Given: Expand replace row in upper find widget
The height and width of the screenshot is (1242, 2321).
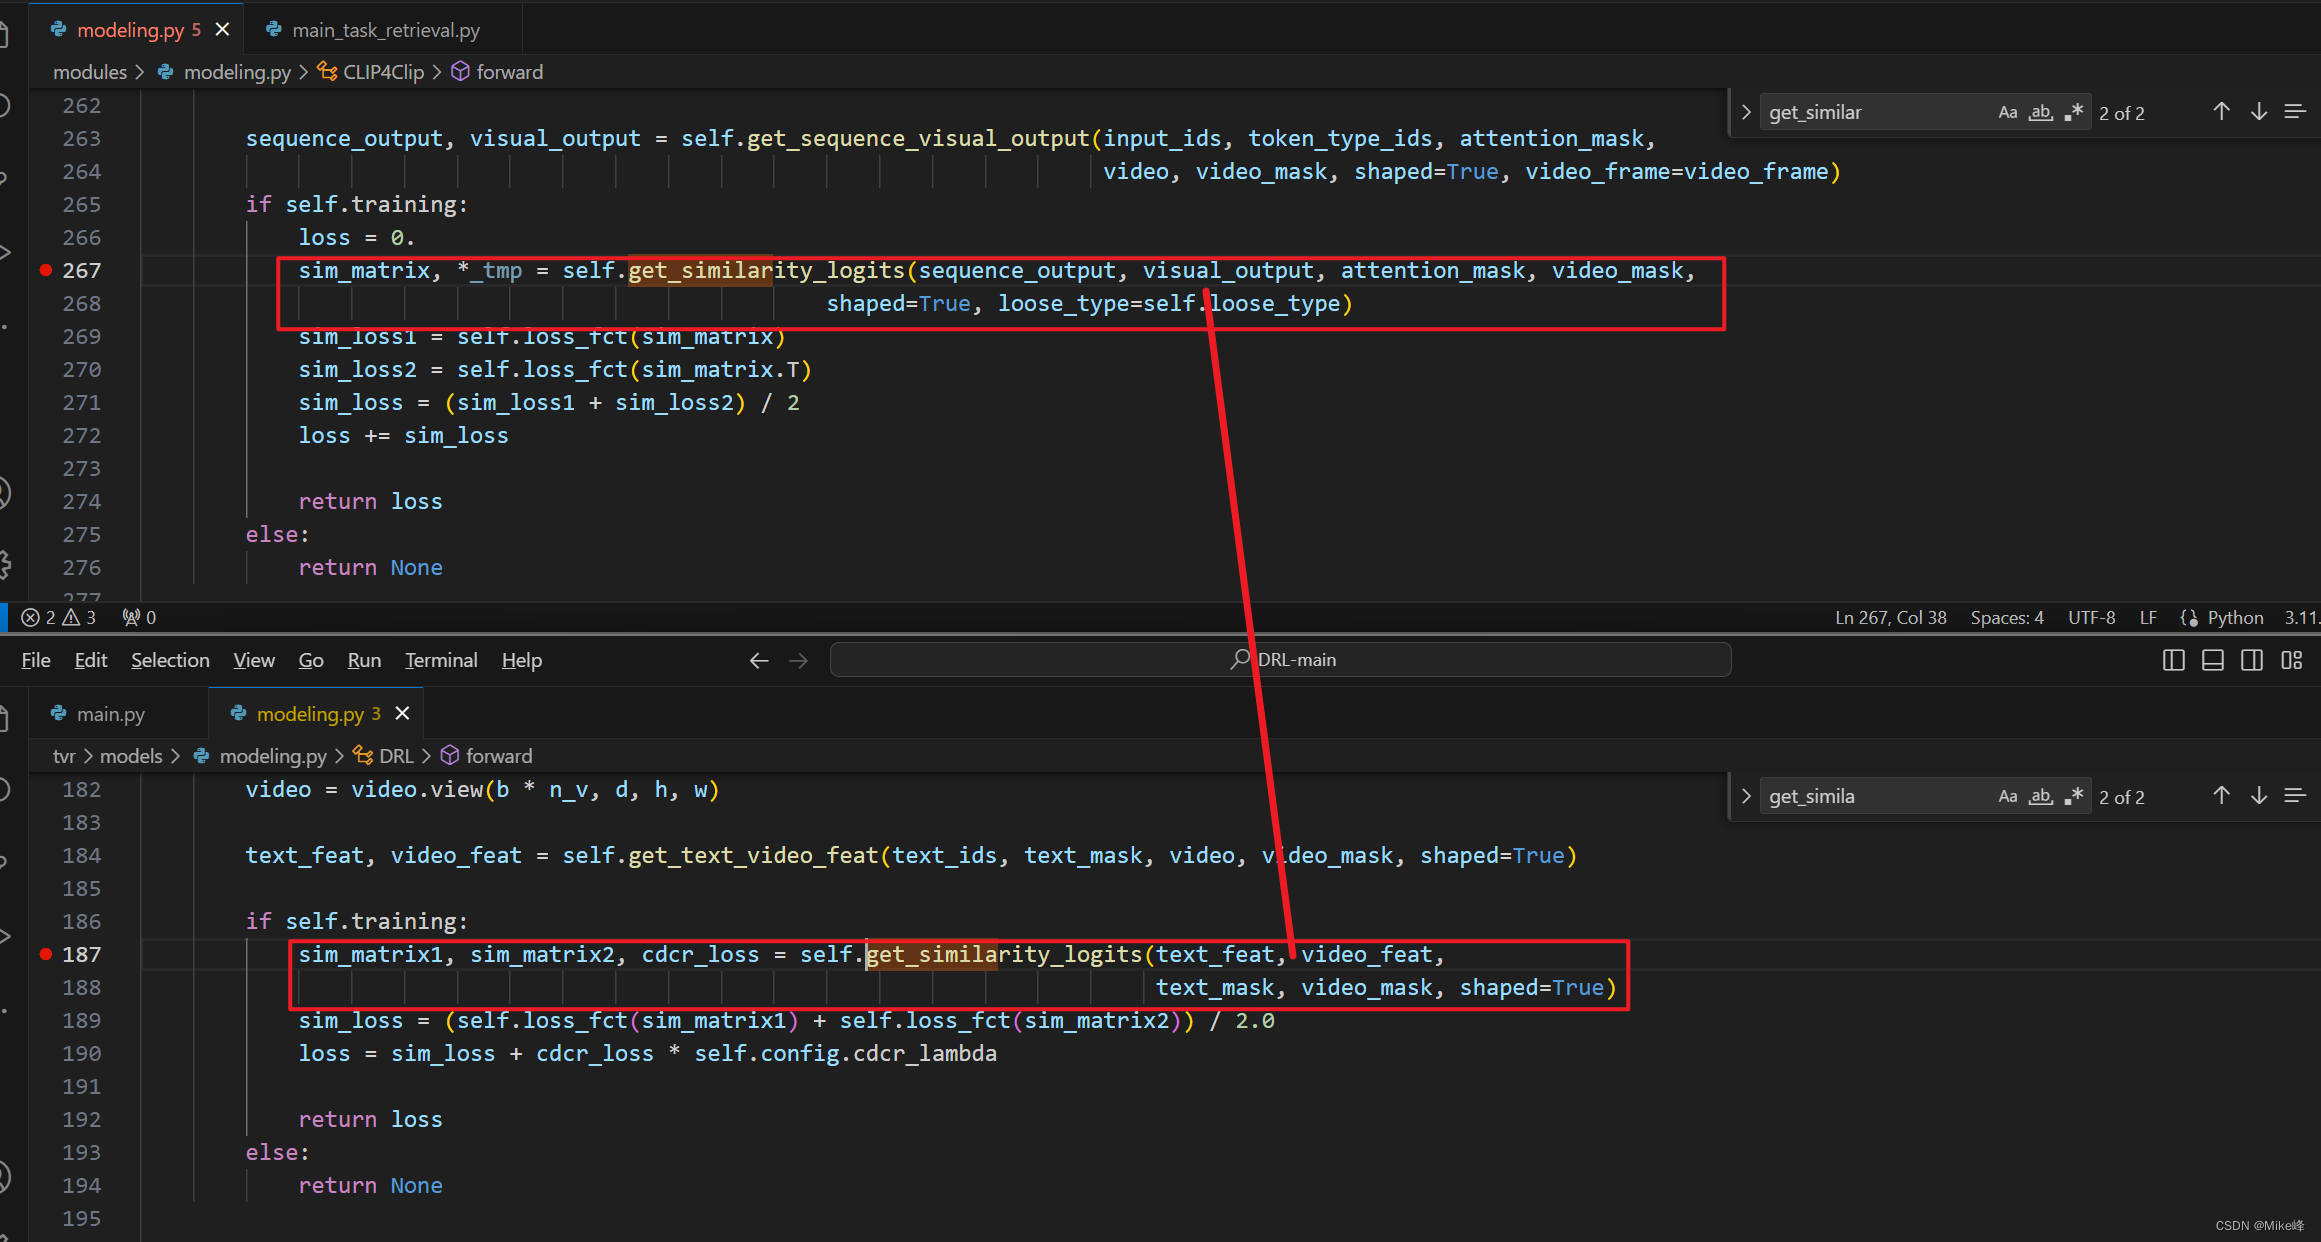Looking at the screenshot, I should (x=1746, y=112).
